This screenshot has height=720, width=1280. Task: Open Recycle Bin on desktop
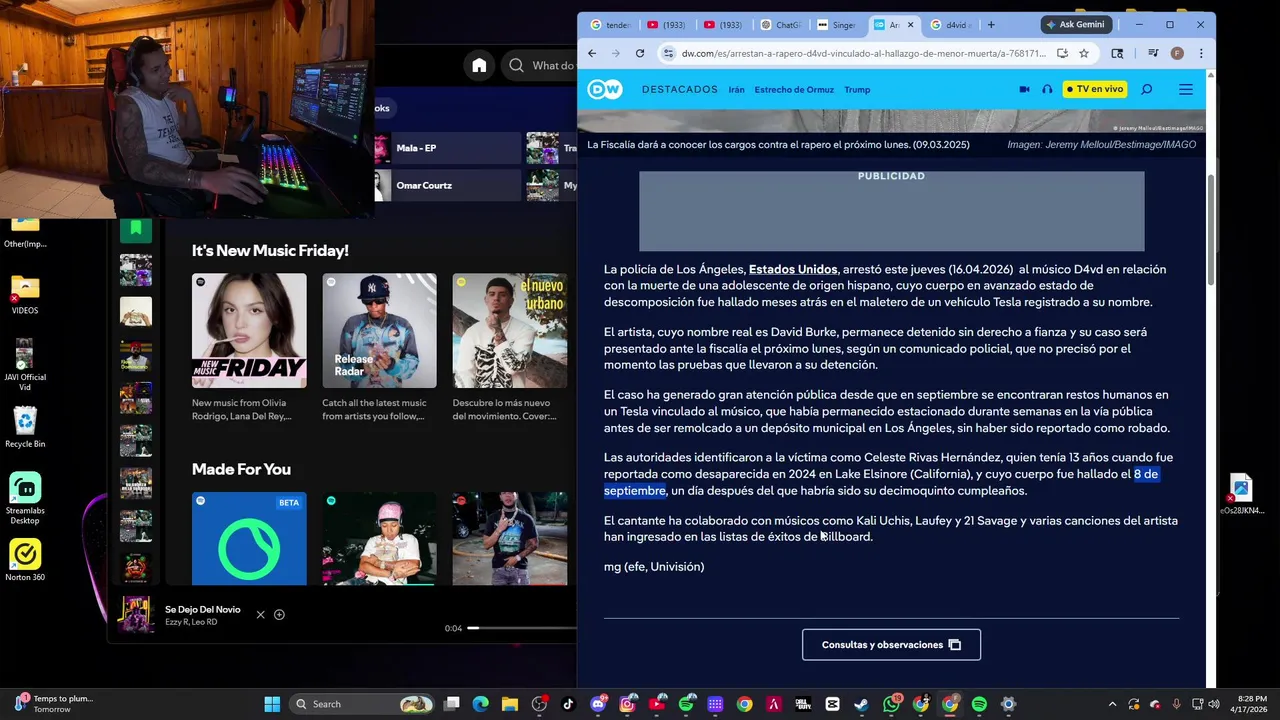coord(25,427)
